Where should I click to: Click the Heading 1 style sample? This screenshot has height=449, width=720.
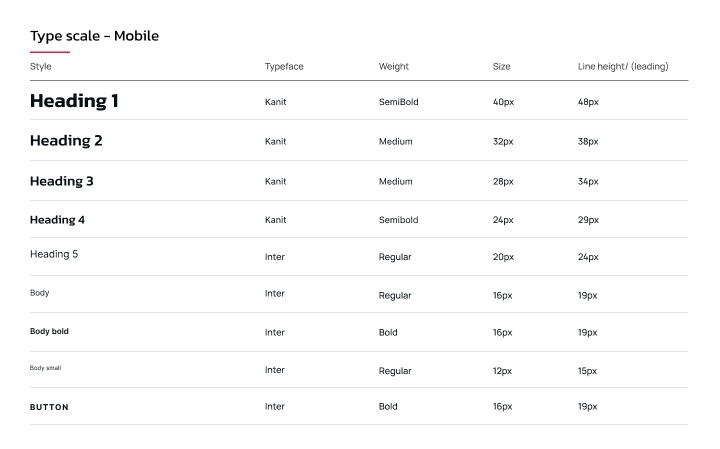click(74, 101)
